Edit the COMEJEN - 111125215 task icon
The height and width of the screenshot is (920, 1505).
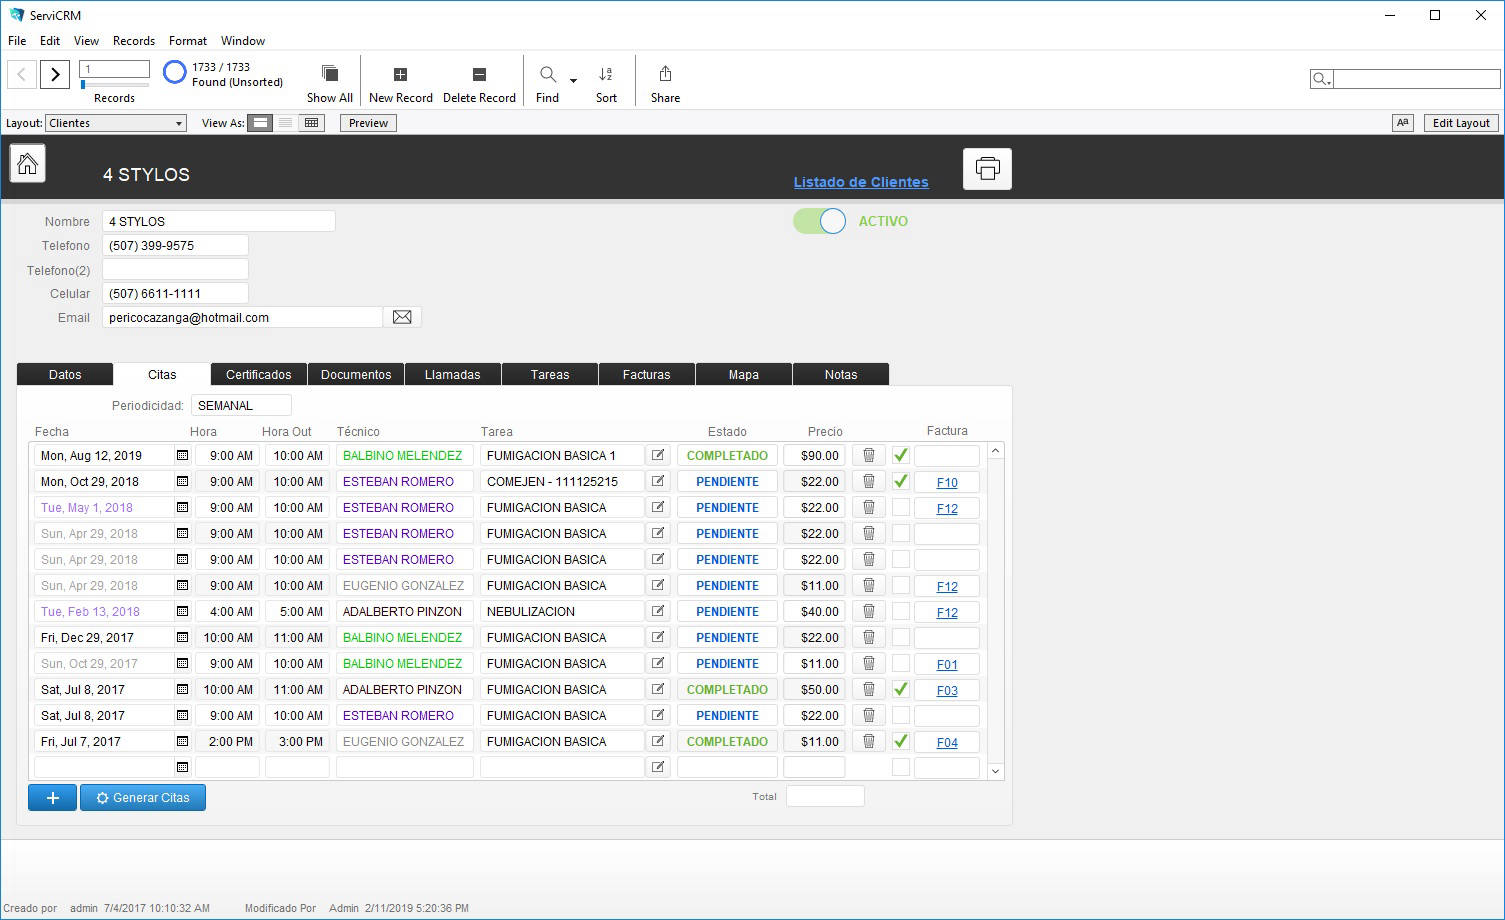click(x=658, y=481)
